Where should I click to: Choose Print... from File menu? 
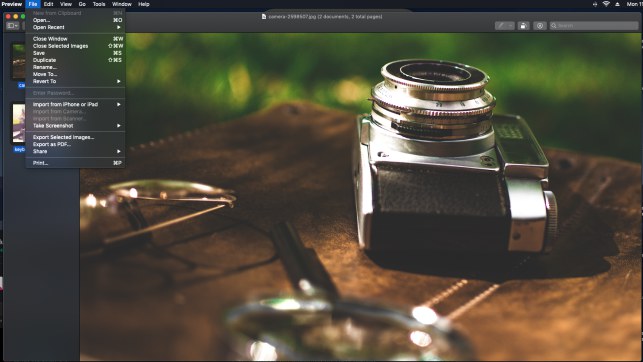[75, 163]
